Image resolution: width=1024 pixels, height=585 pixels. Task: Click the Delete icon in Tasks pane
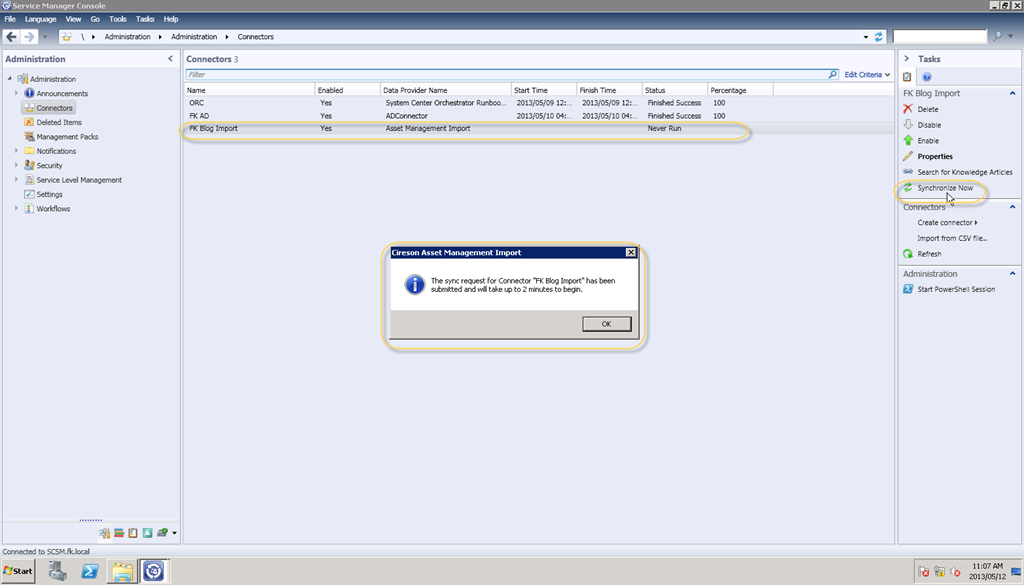[x=908, y=109]
